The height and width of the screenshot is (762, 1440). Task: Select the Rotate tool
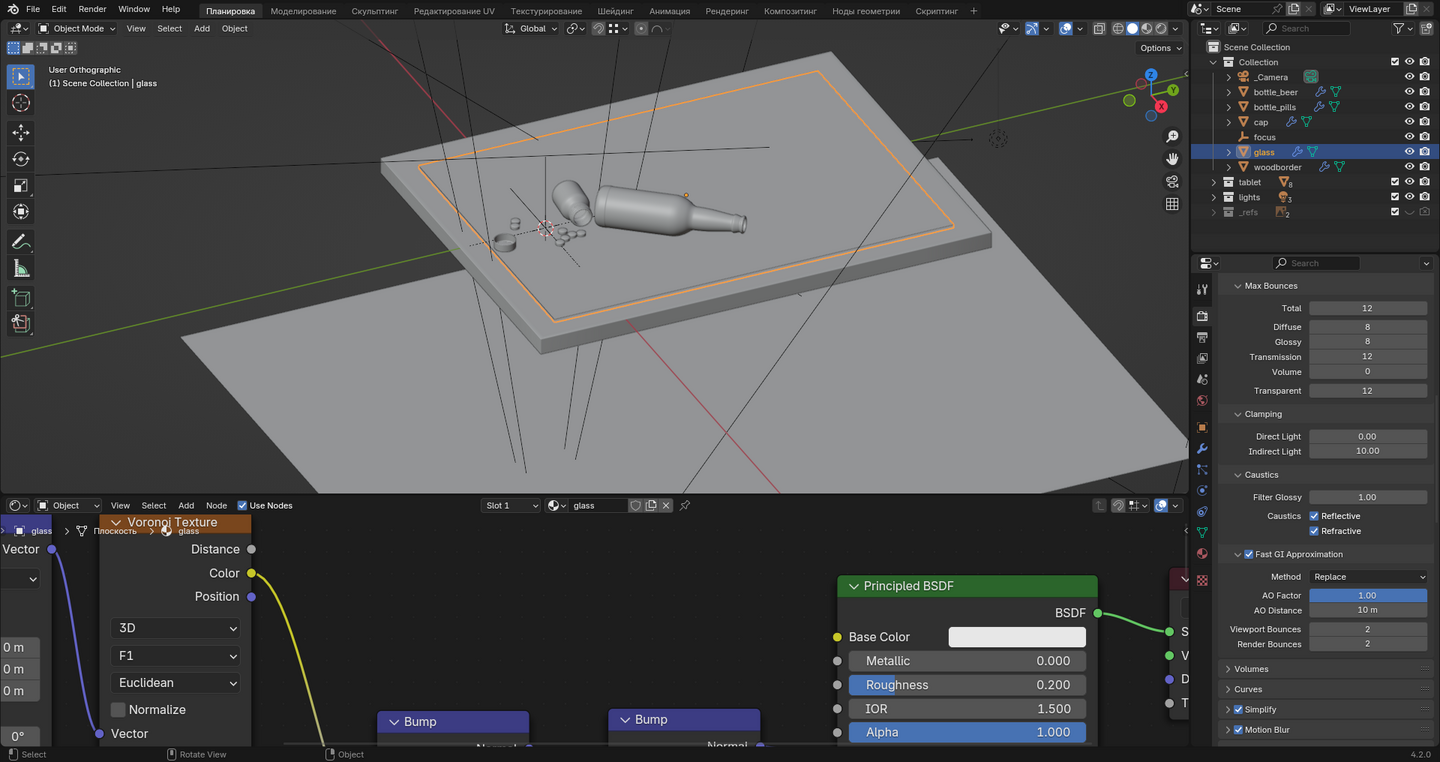pos(20,159)
